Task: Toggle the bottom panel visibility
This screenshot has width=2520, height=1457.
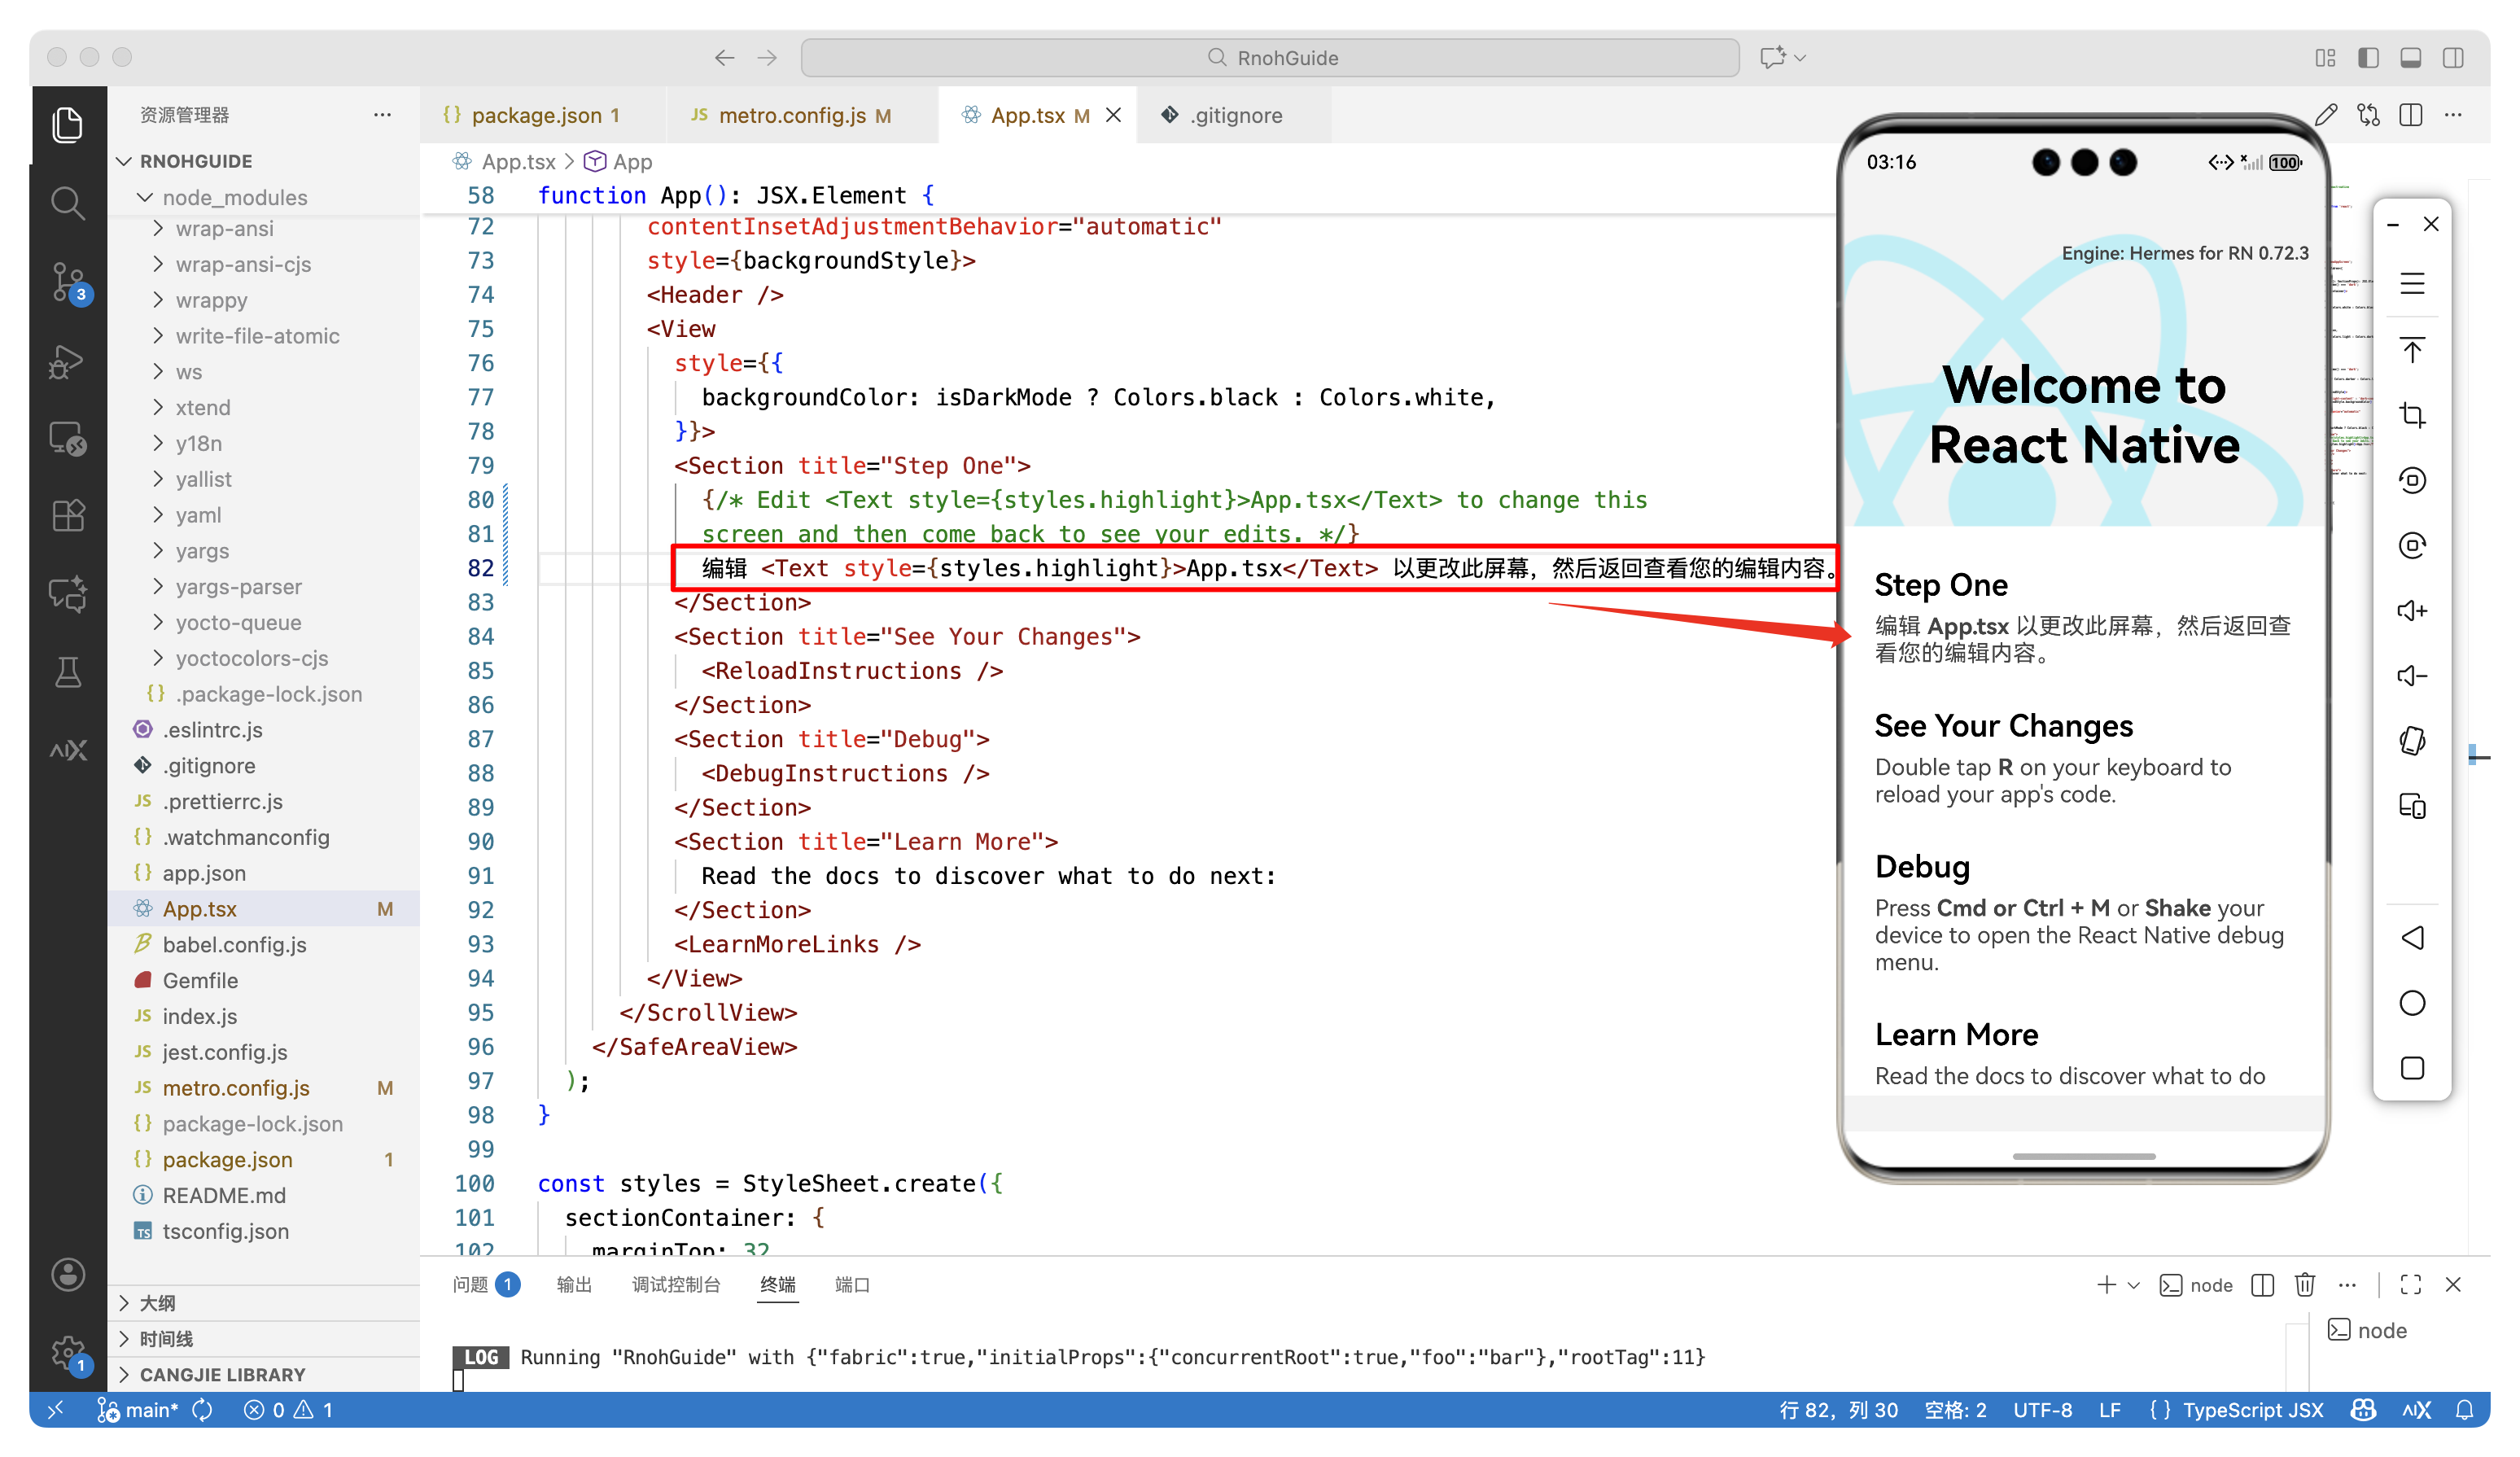Action: (x=2410, y=58)
